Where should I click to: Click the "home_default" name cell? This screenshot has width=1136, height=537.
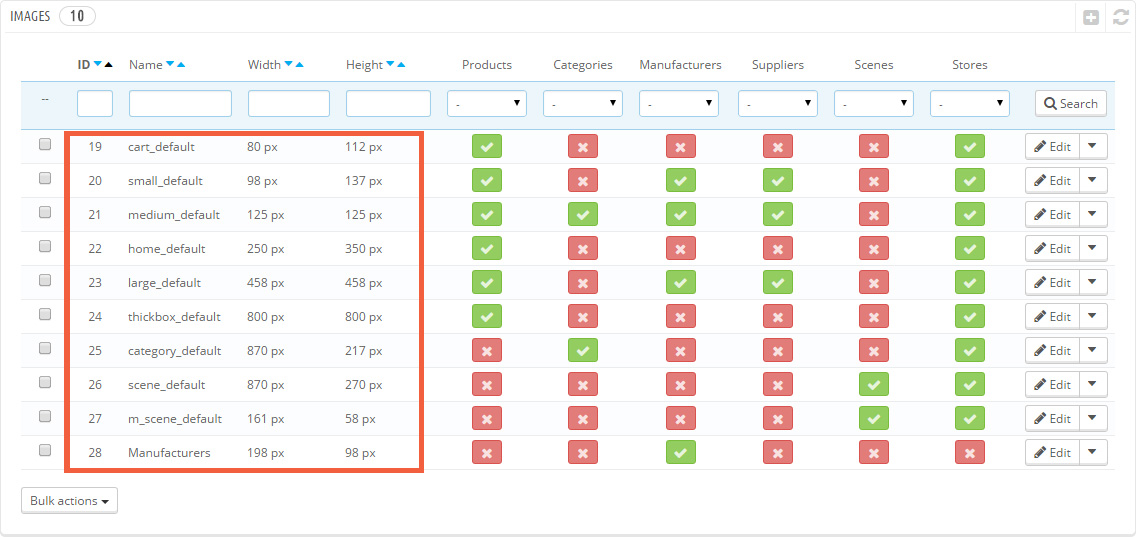pos(167,249)
